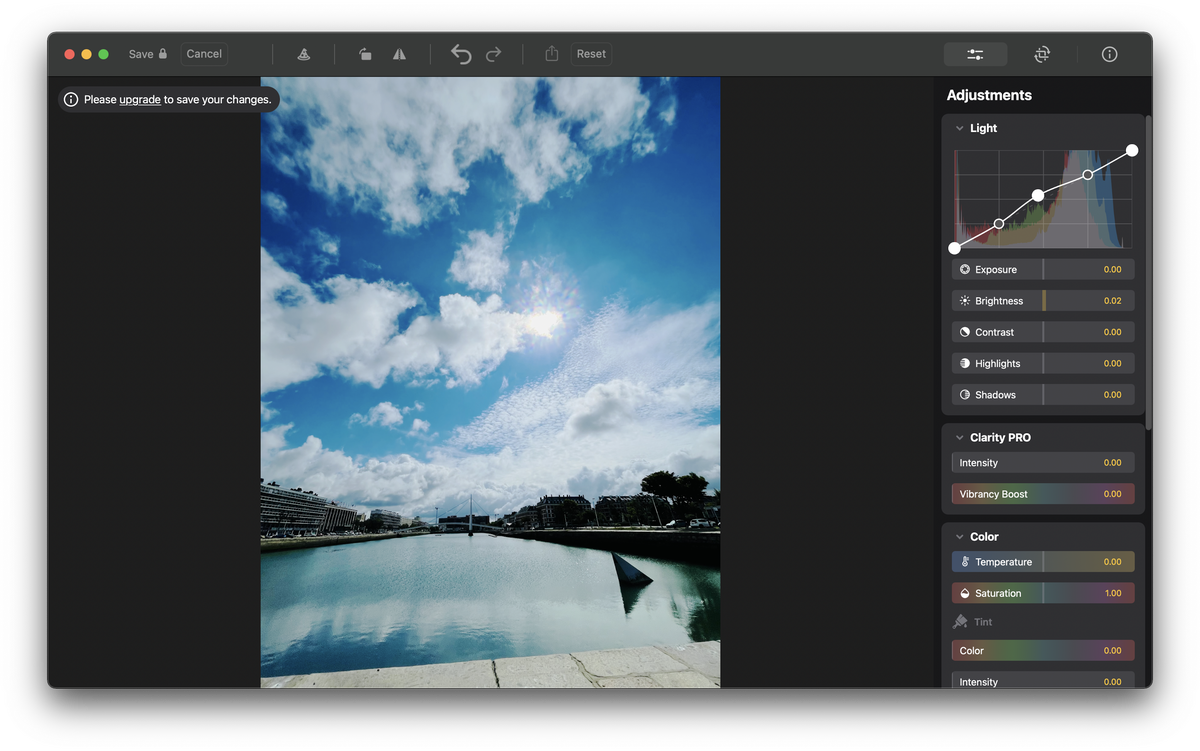This screenshot has width=1200, height=751.
Task: Select the middle filled curve point
Action: [1038, 195]
